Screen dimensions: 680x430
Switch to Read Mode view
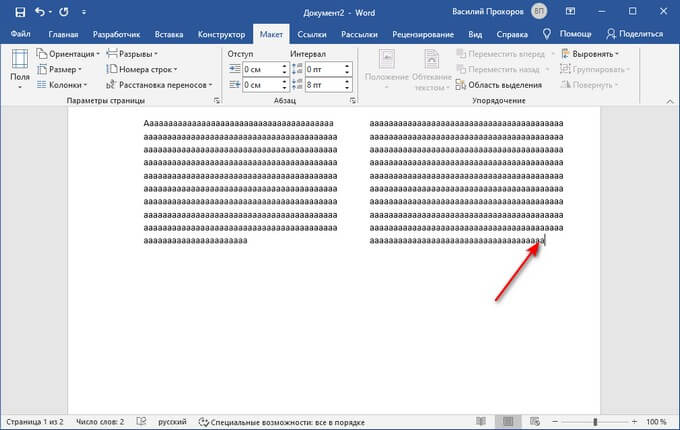[x=481, y=421]
